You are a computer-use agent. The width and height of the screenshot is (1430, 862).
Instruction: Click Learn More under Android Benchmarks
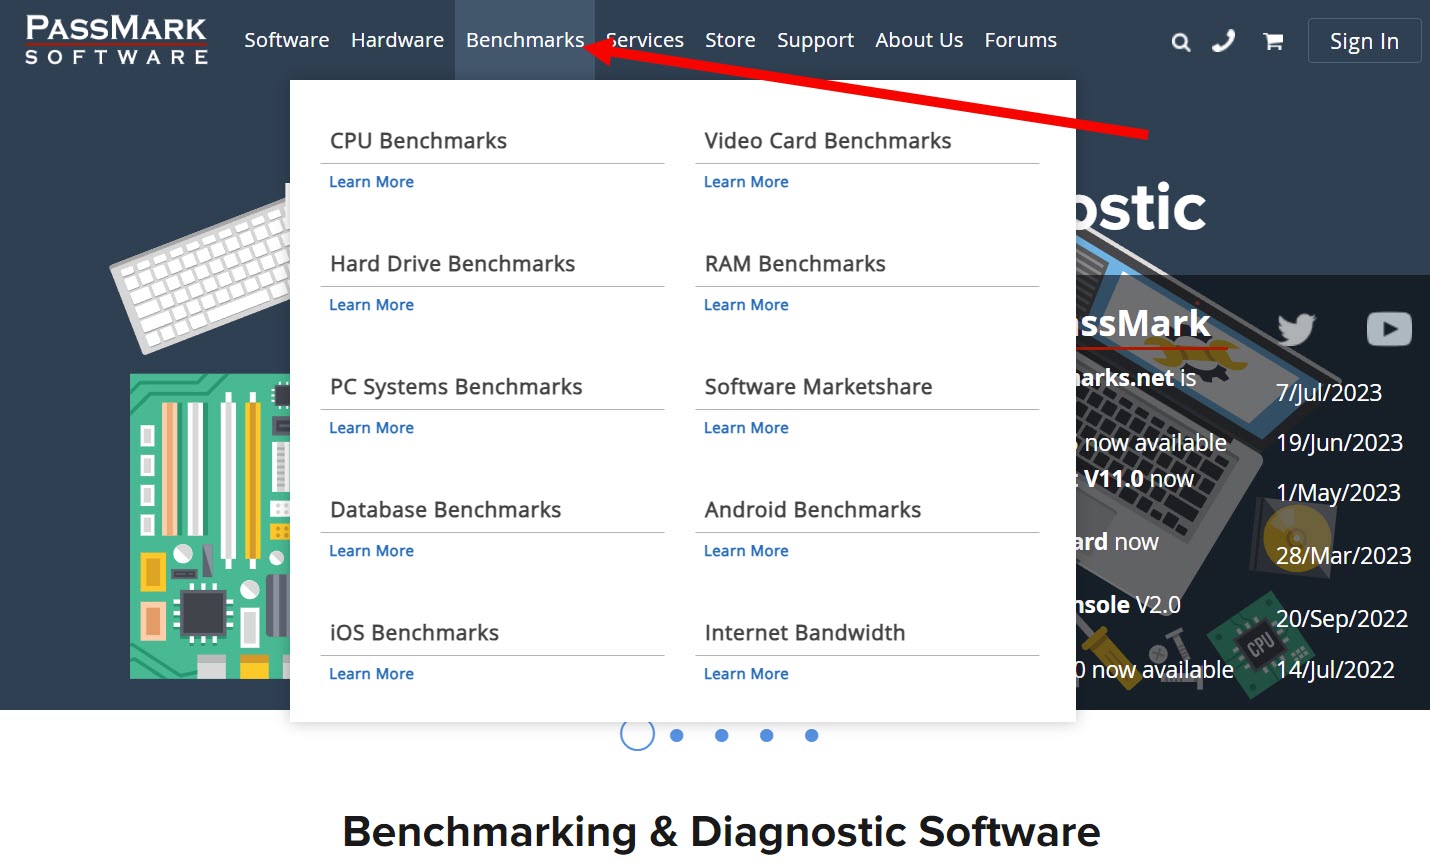(x=746, y=551)
